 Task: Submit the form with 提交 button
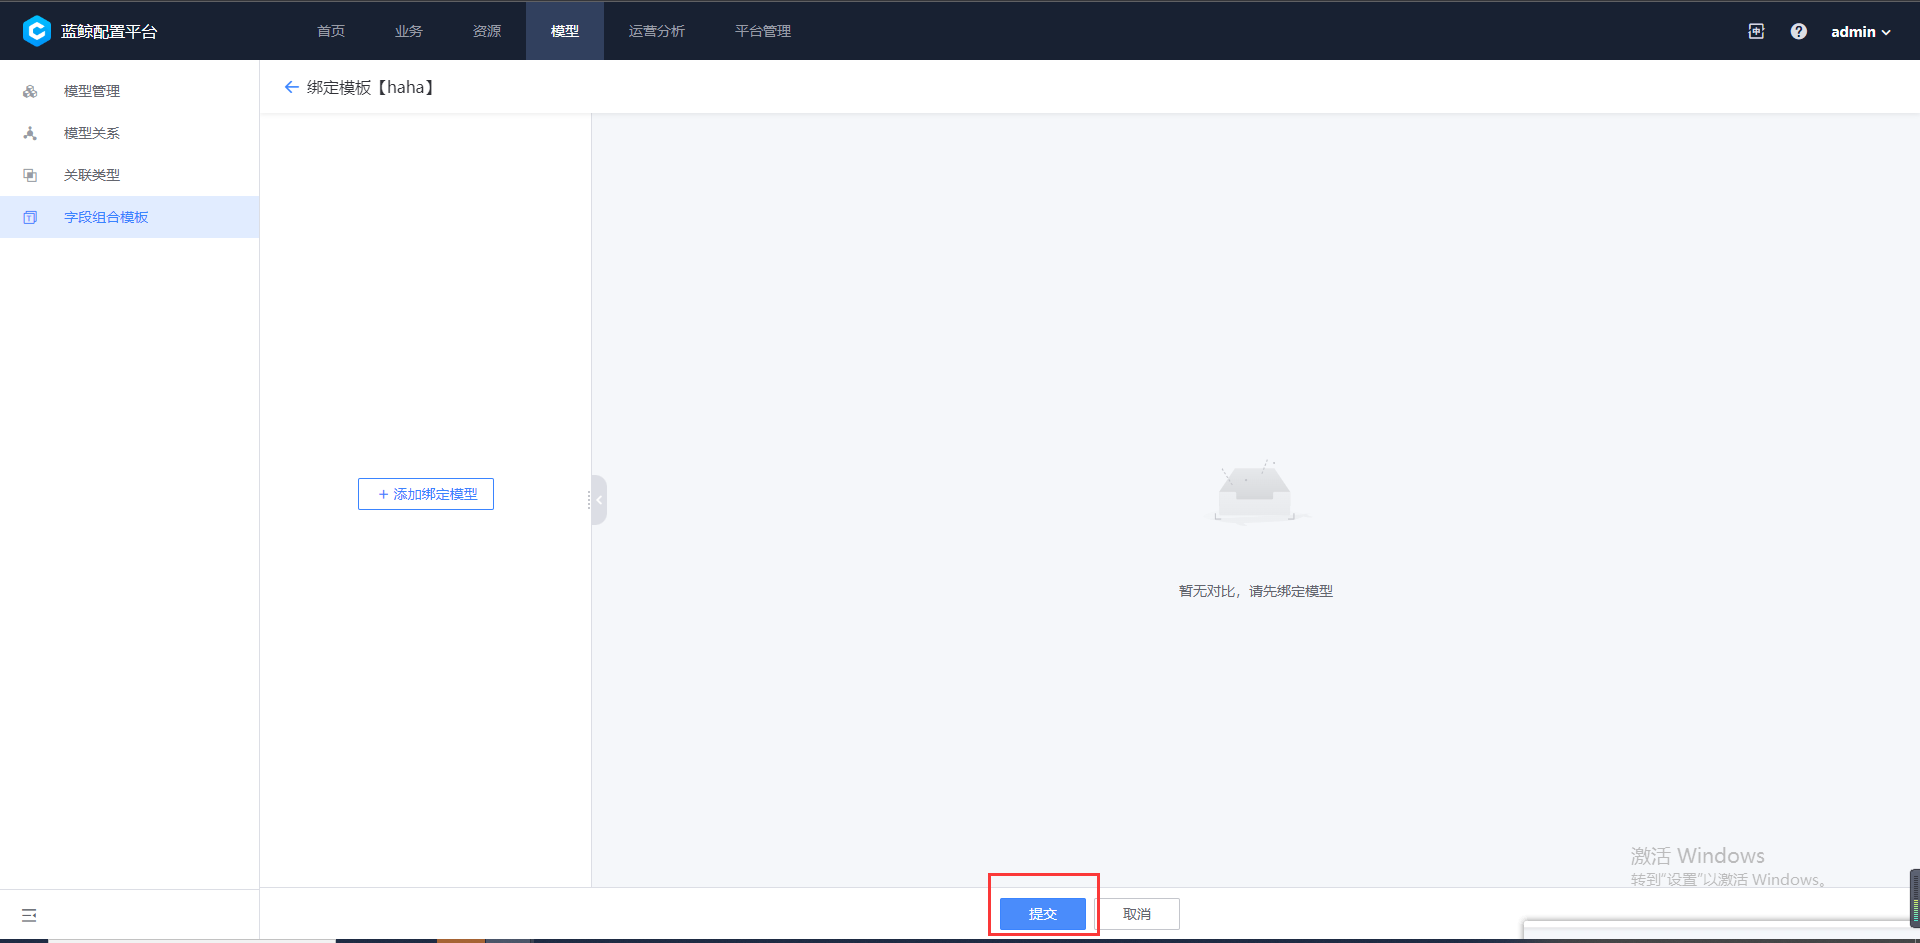tap(1042, 913)
